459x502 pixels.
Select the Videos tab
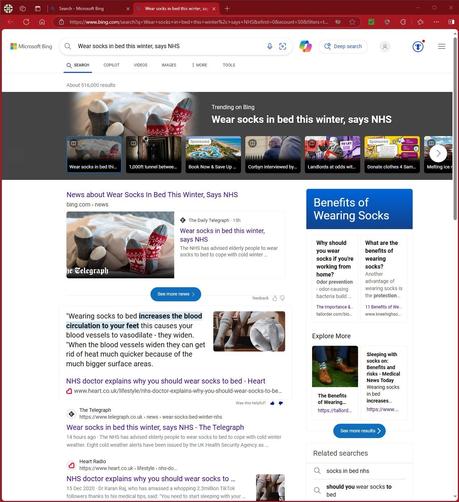140,65
